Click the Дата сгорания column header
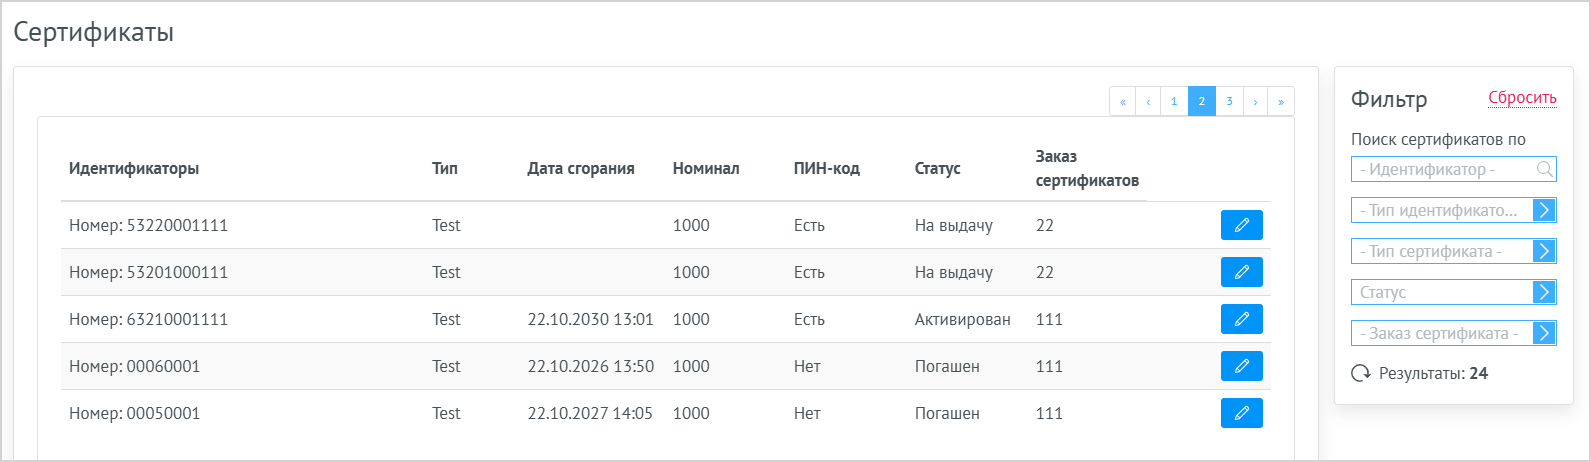 [x=581, y=168]
